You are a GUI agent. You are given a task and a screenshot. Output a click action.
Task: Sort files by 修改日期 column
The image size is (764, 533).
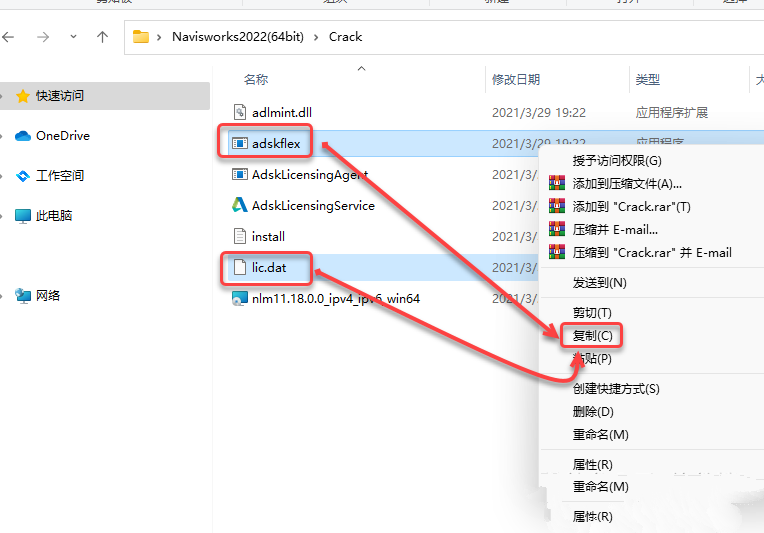click(x=516, y=79)
